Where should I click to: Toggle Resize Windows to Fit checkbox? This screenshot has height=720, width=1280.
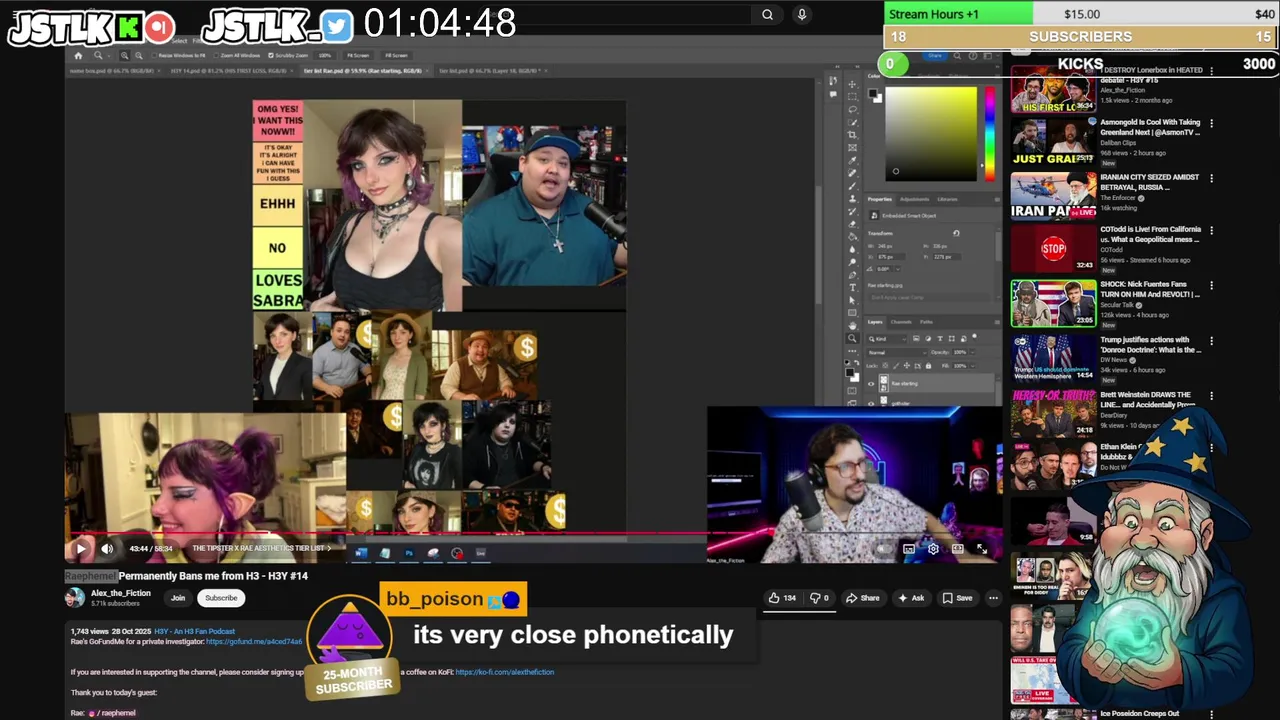(154, 56)
